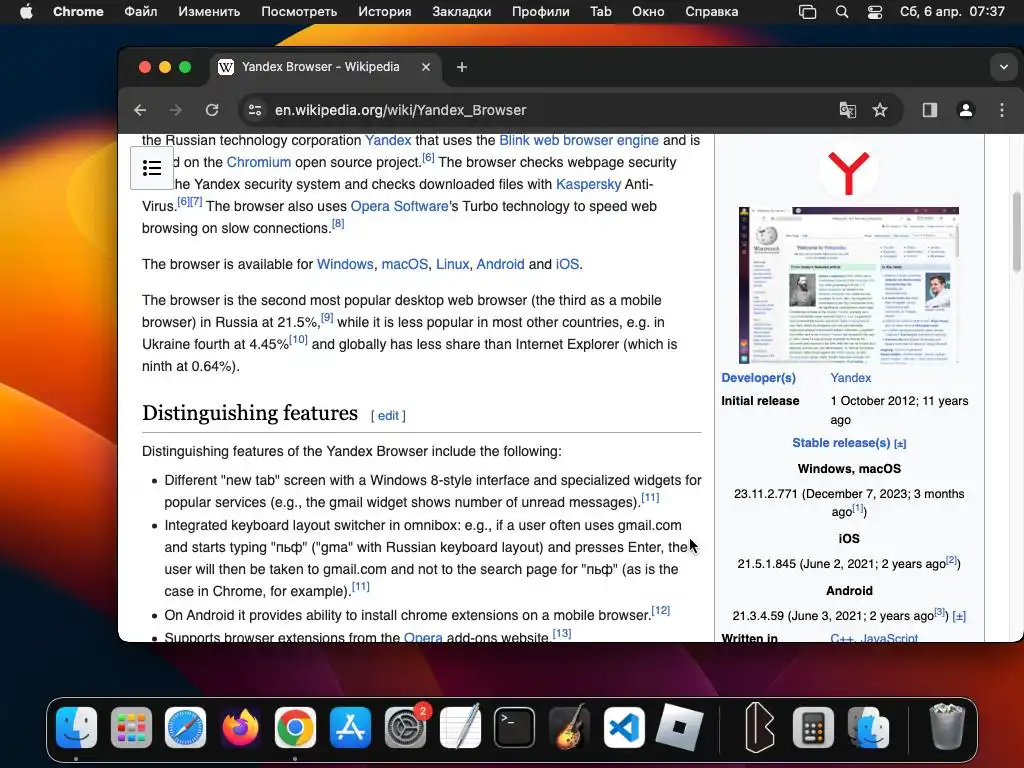
Task: Close the Yandex Browser Wikipedia tab
Action: pyautogui.click(x=426, y=67)
